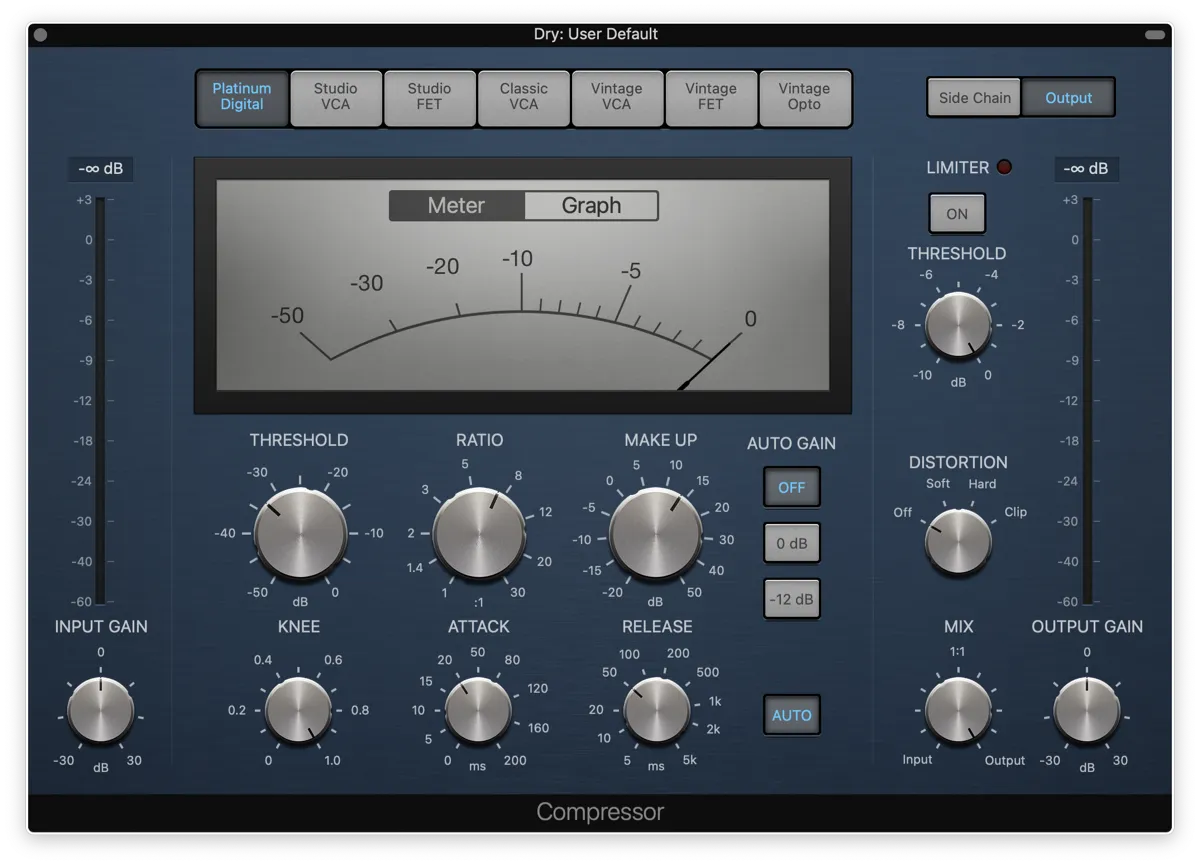Toggle the Limiter ON button

957,214
